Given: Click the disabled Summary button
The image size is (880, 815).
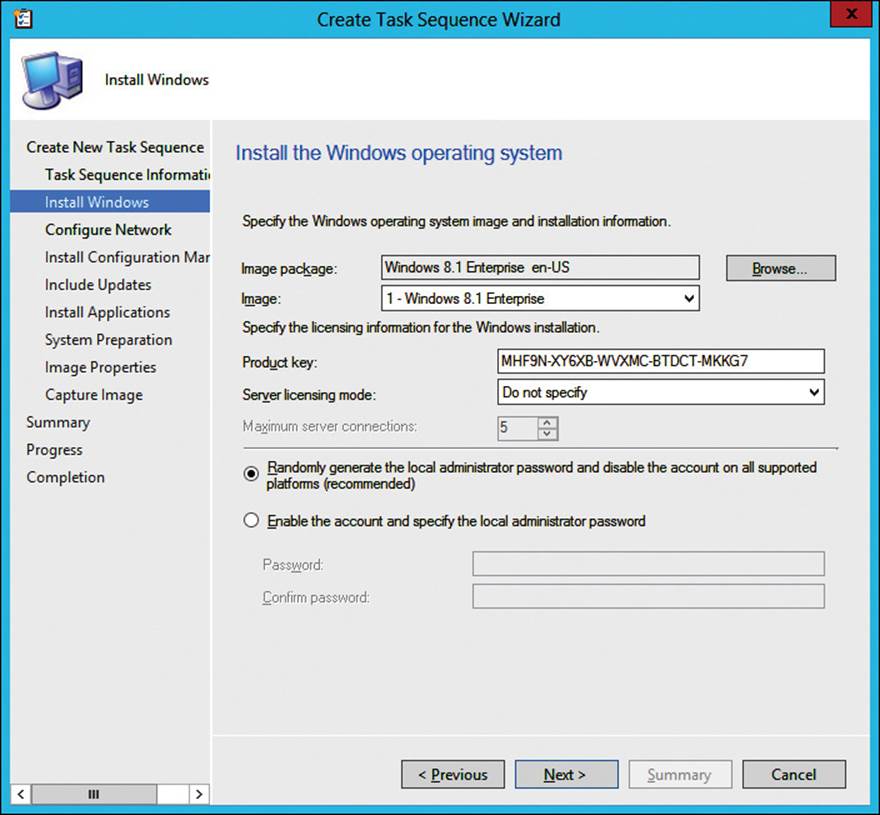Looking at the screenshot, I should pyautogui.click(x=680, y=775).
